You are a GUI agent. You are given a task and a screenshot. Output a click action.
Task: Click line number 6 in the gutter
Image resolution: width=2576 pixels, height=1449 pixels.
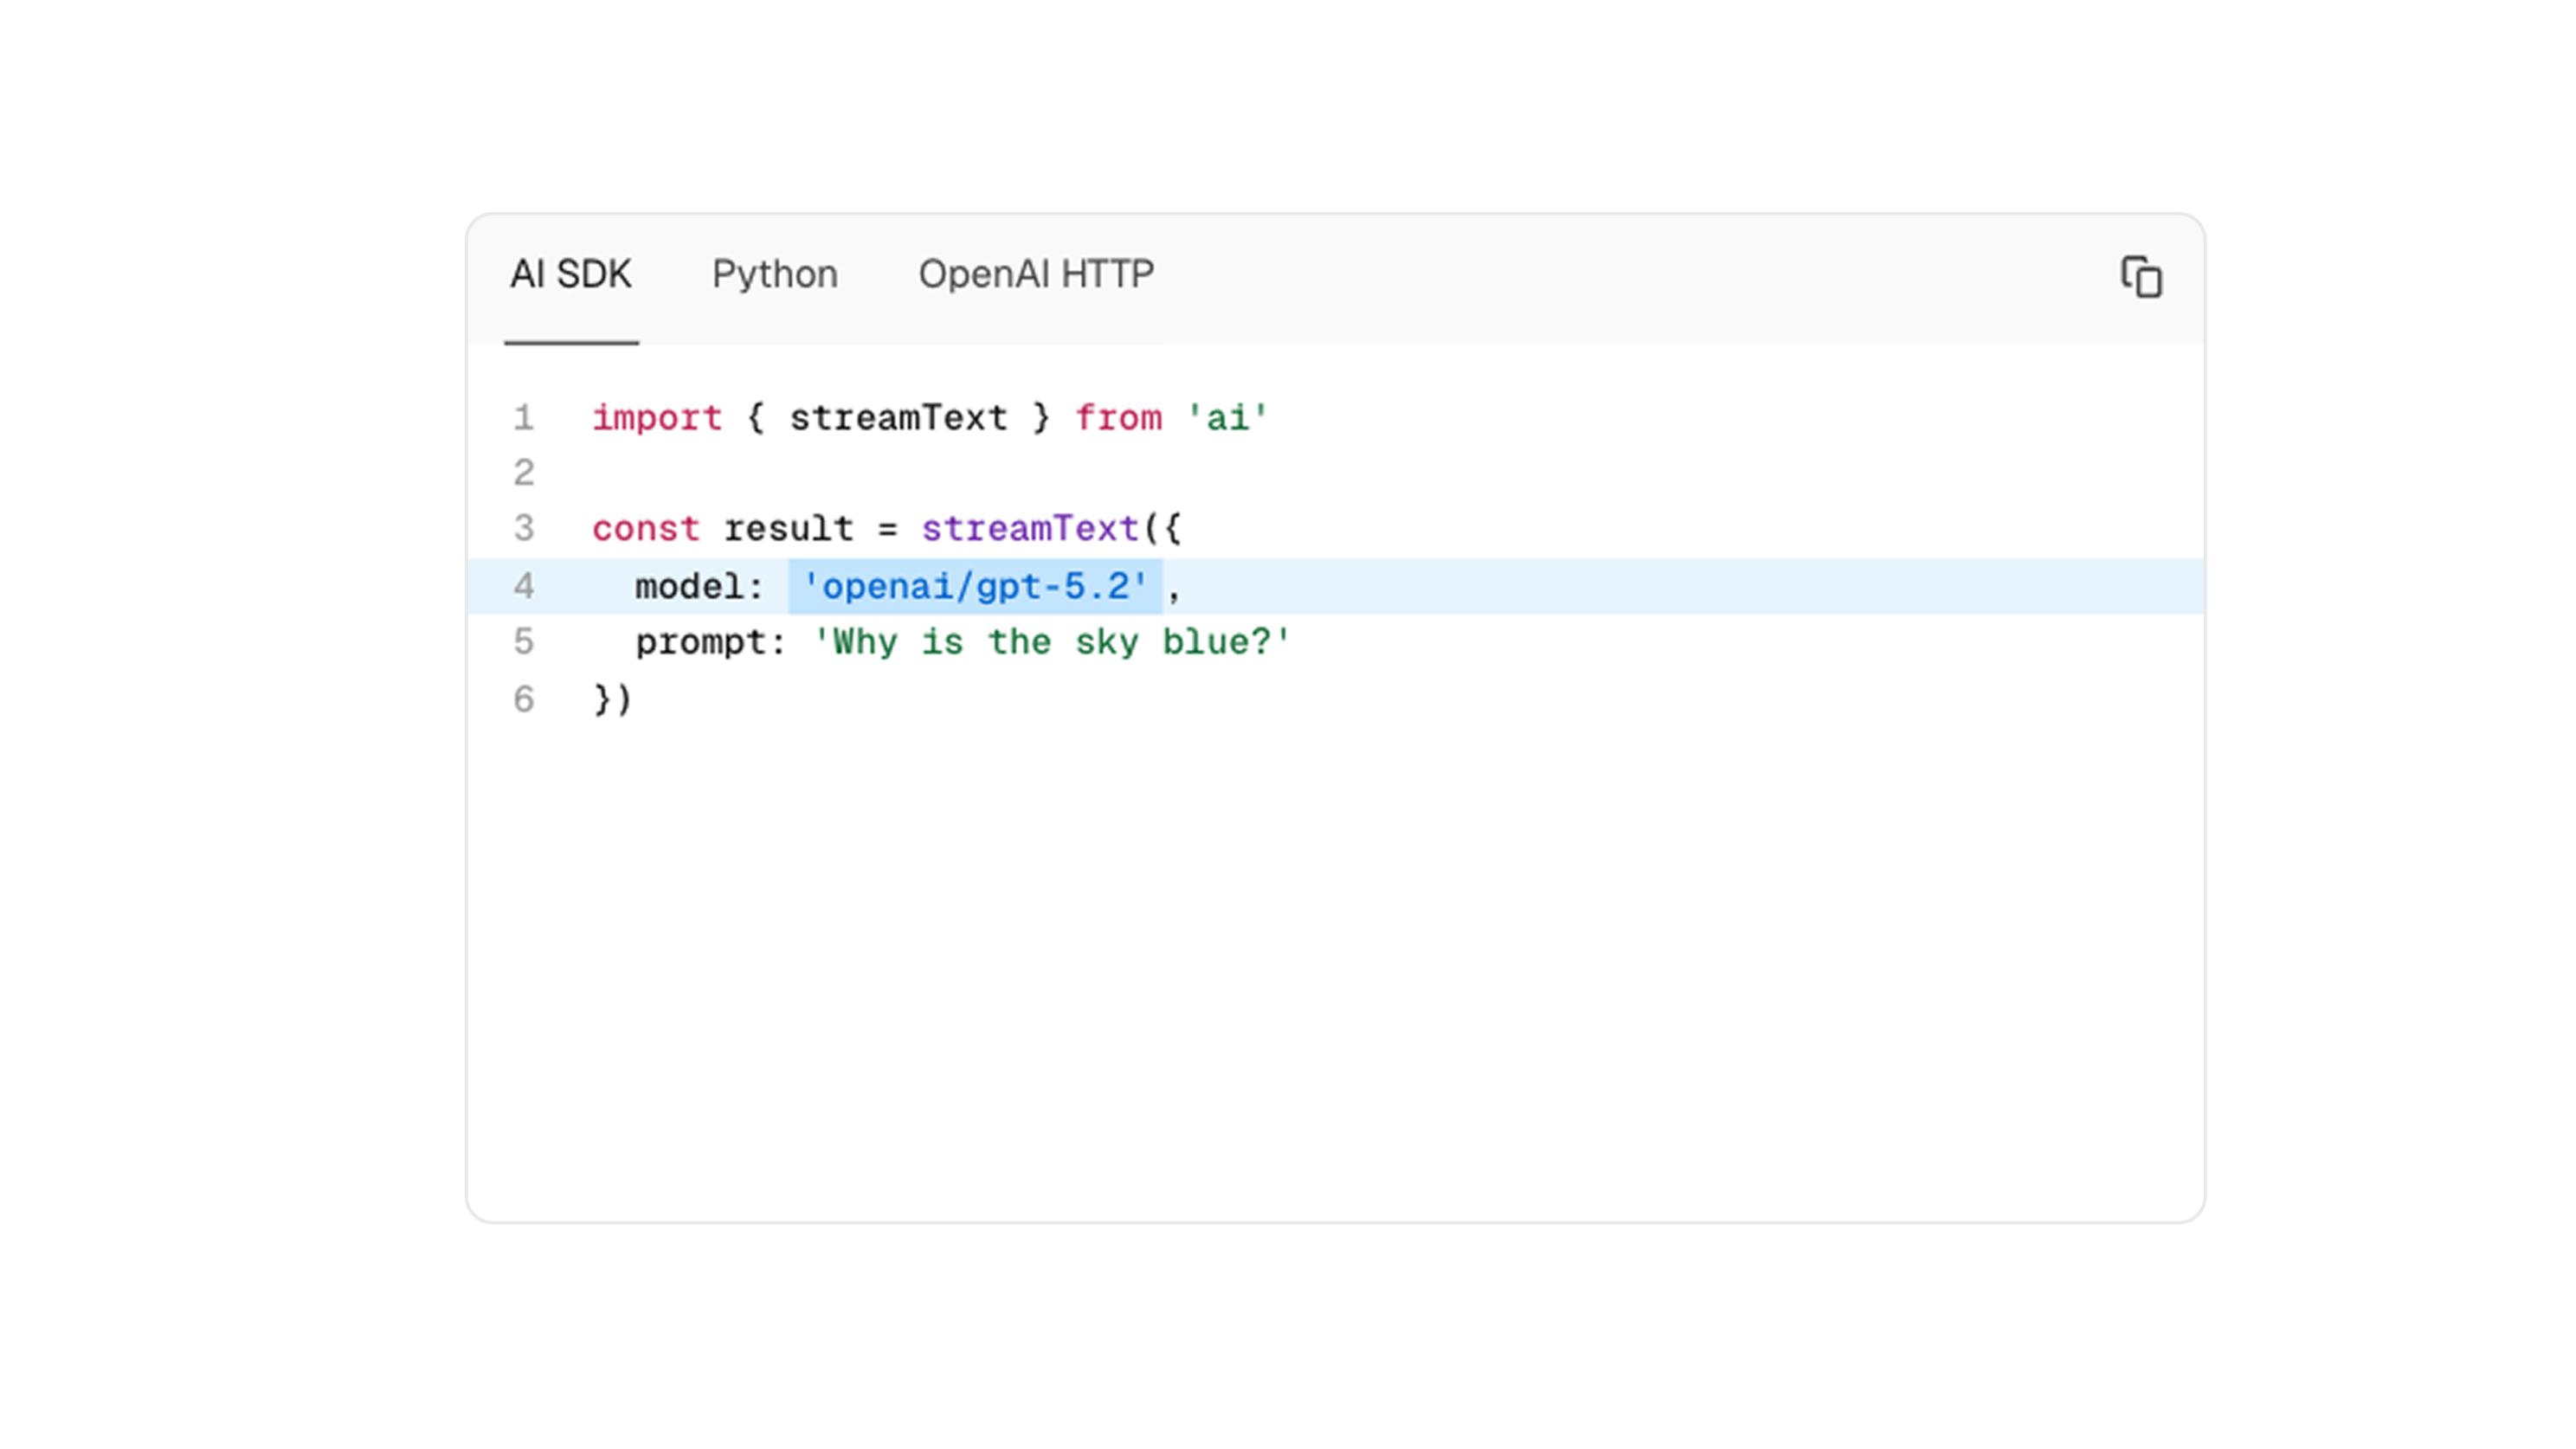[x=524, y=699]
